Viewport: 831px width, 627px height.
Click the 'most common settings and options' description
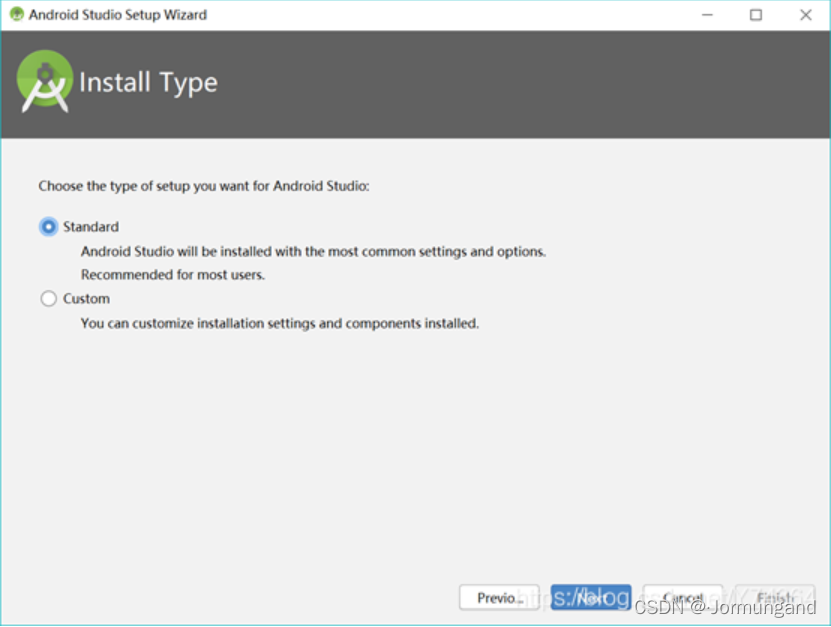(313, 251)
